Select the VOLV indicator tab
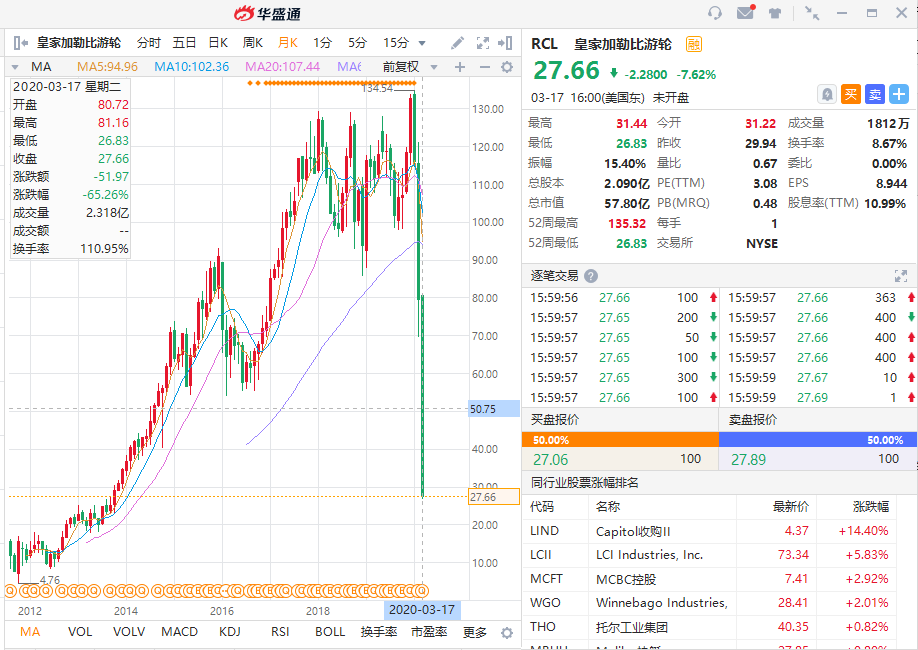This screenshot has width=918, height=650. click(x=129, y=632)
